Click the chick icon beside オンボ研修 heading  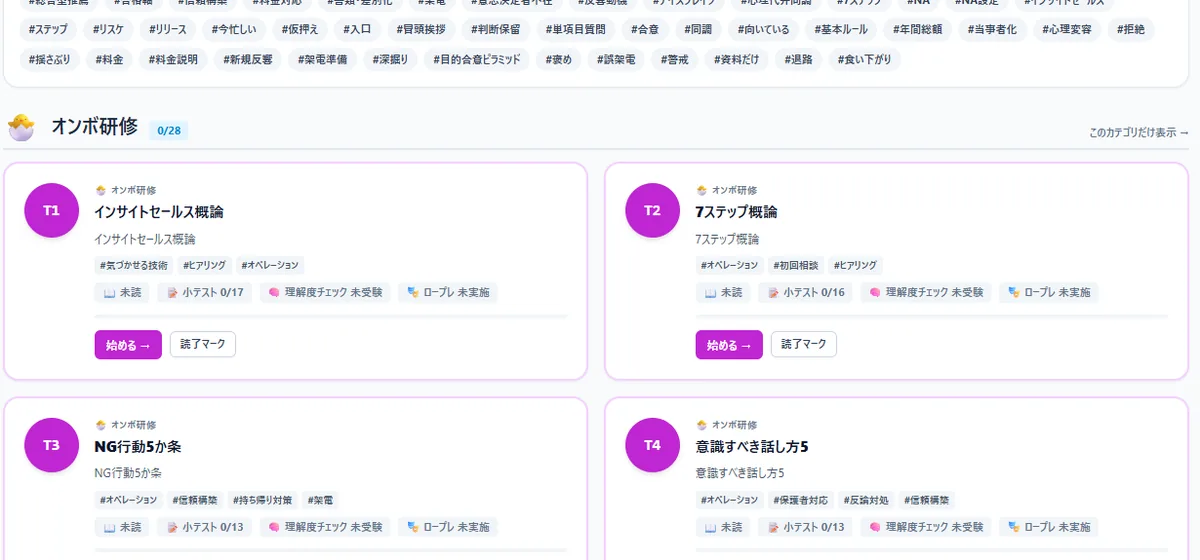(21, 127)
